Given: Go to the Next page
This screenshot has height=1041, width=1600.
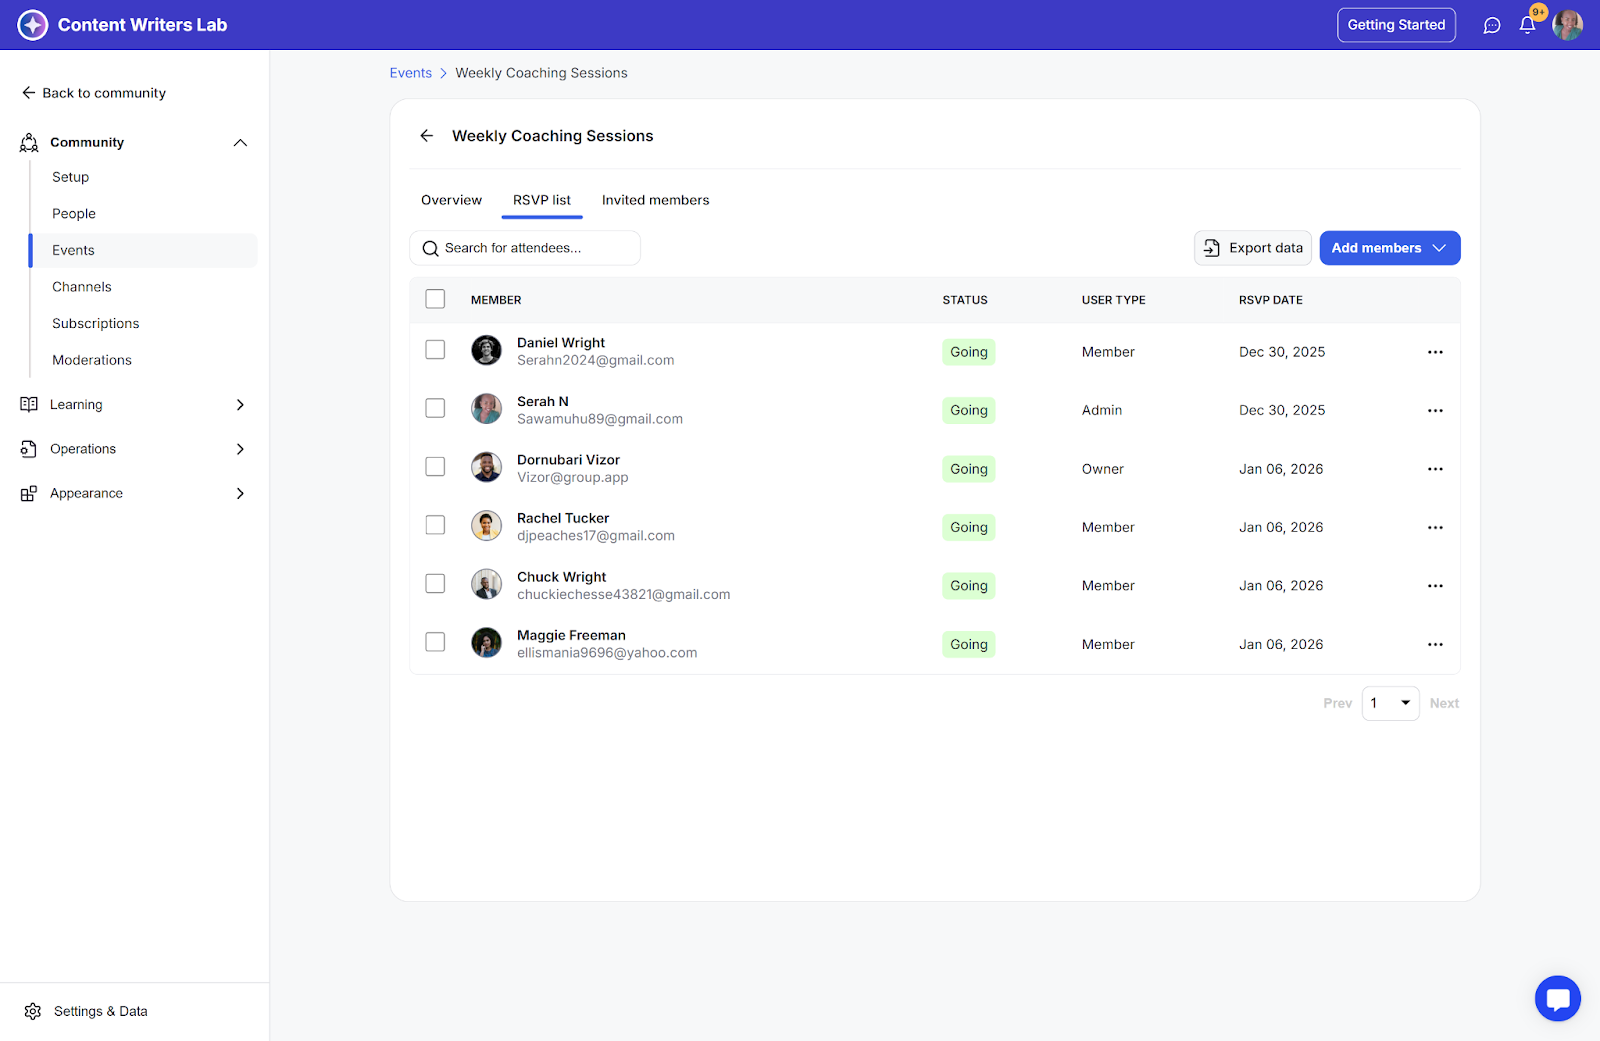Looking at the screenshot, I should click(1444, 704).
